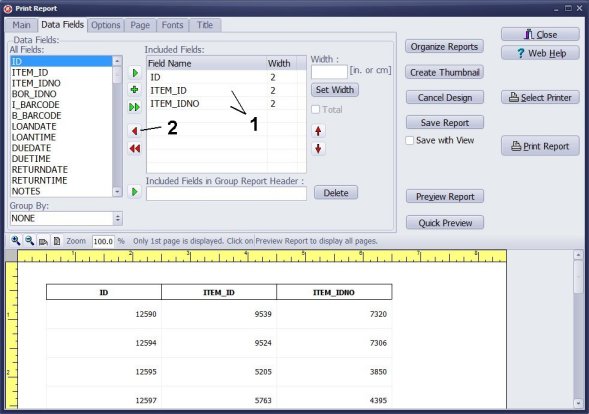Viewport: 589px width, 414px height.
Task: Click the All Fields list down scroll arrow
Action: coord(117,192)
